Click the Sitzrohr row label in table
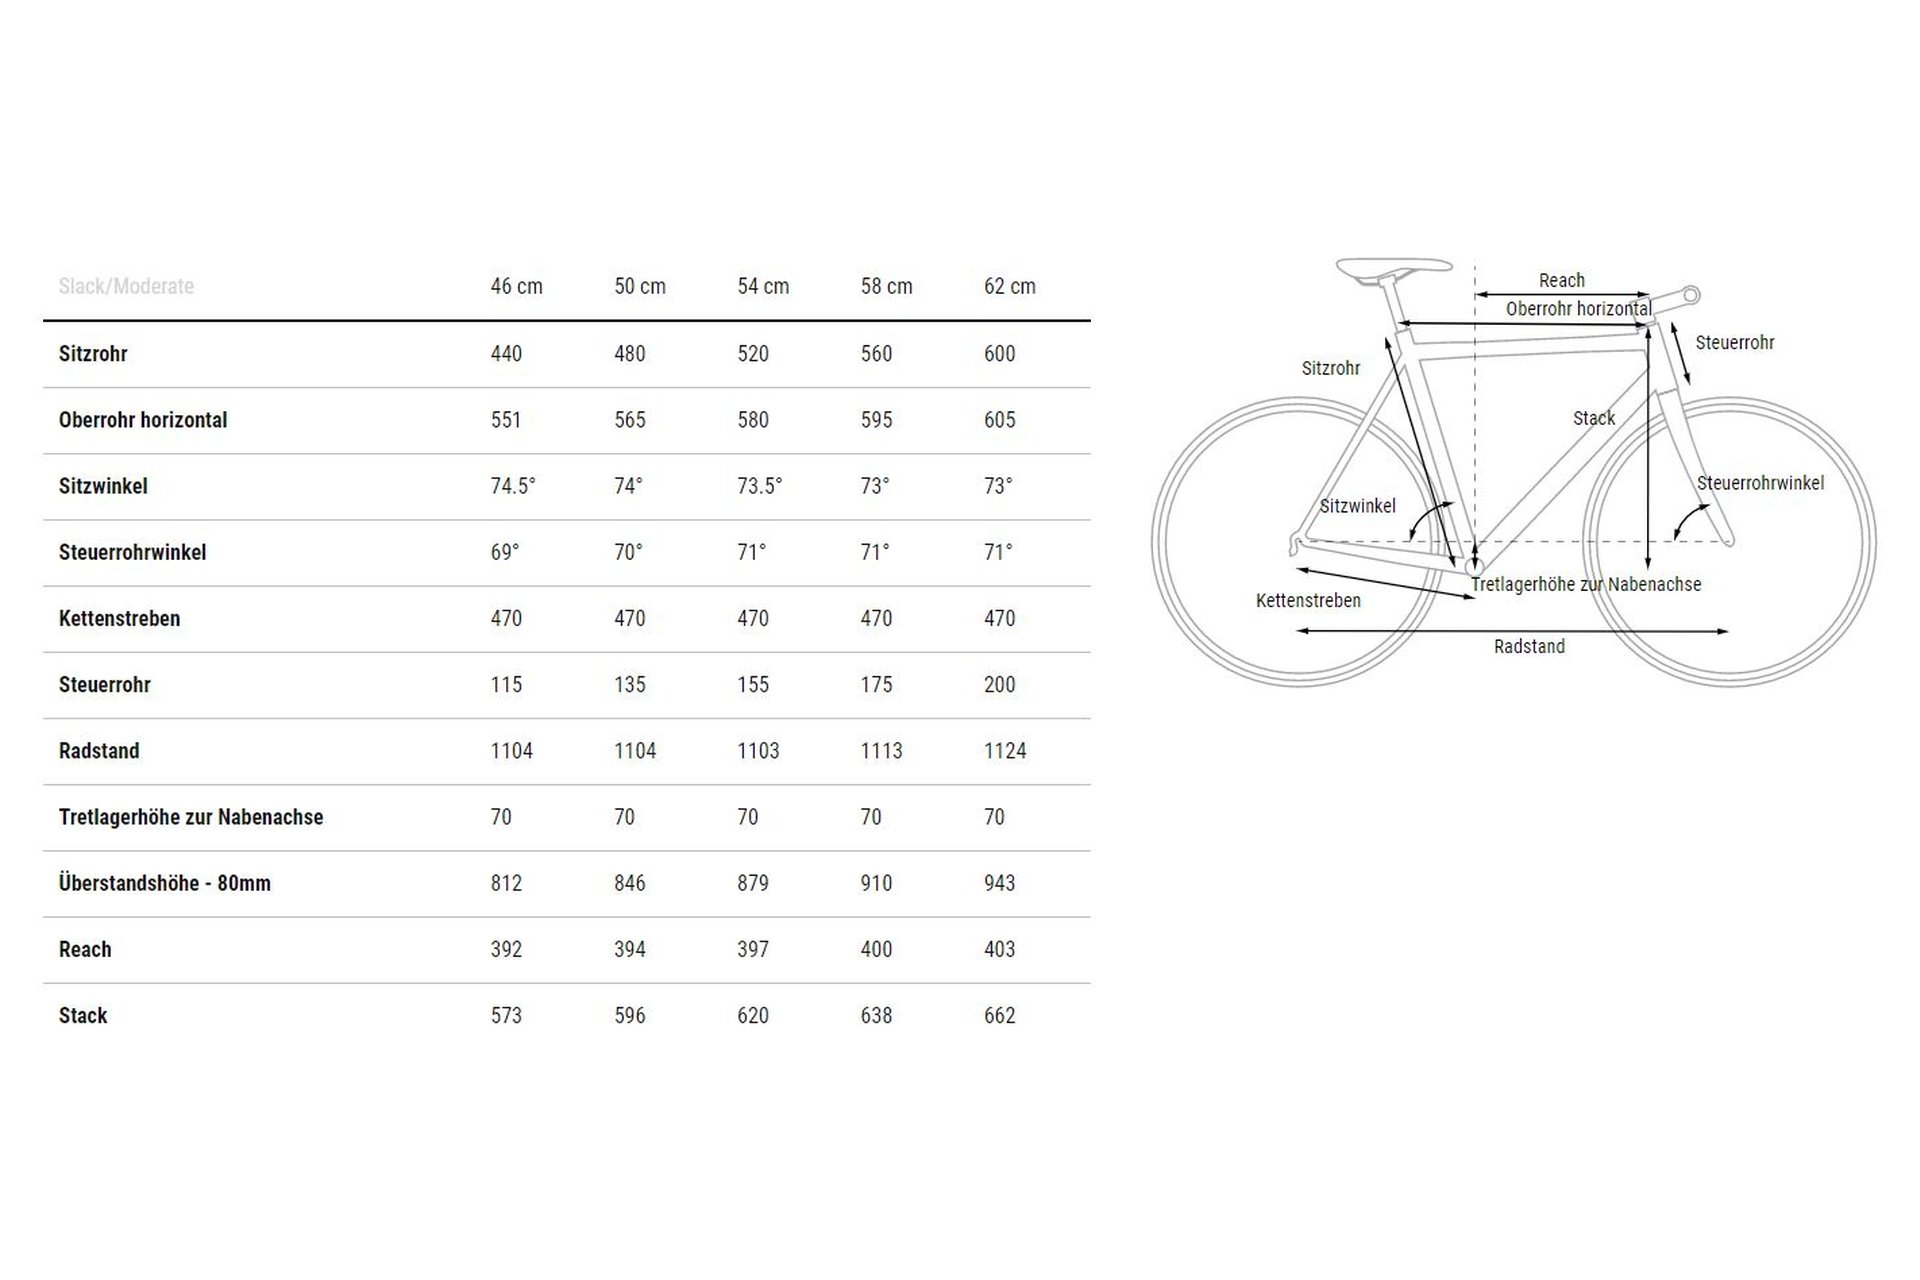Screen dimensions: 1920x1280 pos(93,353)
